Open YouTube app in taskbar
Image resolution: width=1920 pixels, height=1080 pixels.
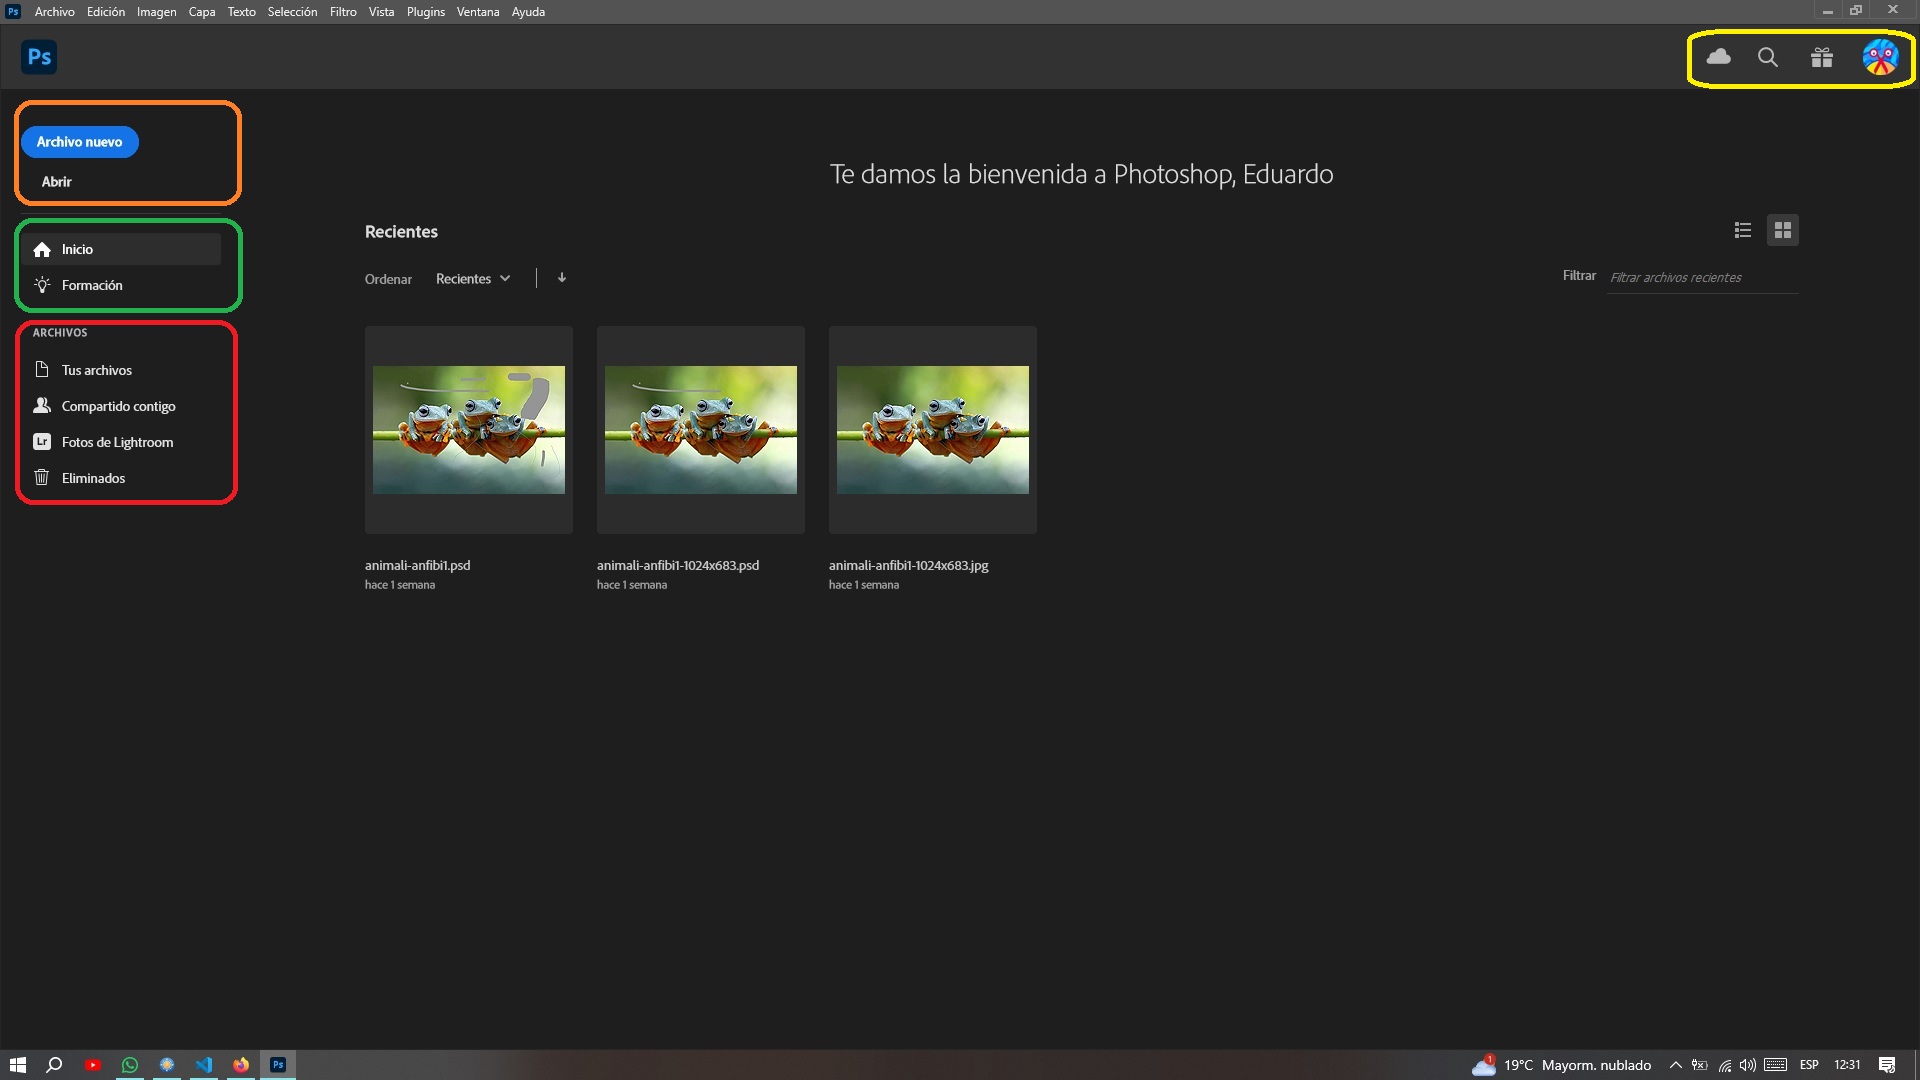[x=93, y=1065]
